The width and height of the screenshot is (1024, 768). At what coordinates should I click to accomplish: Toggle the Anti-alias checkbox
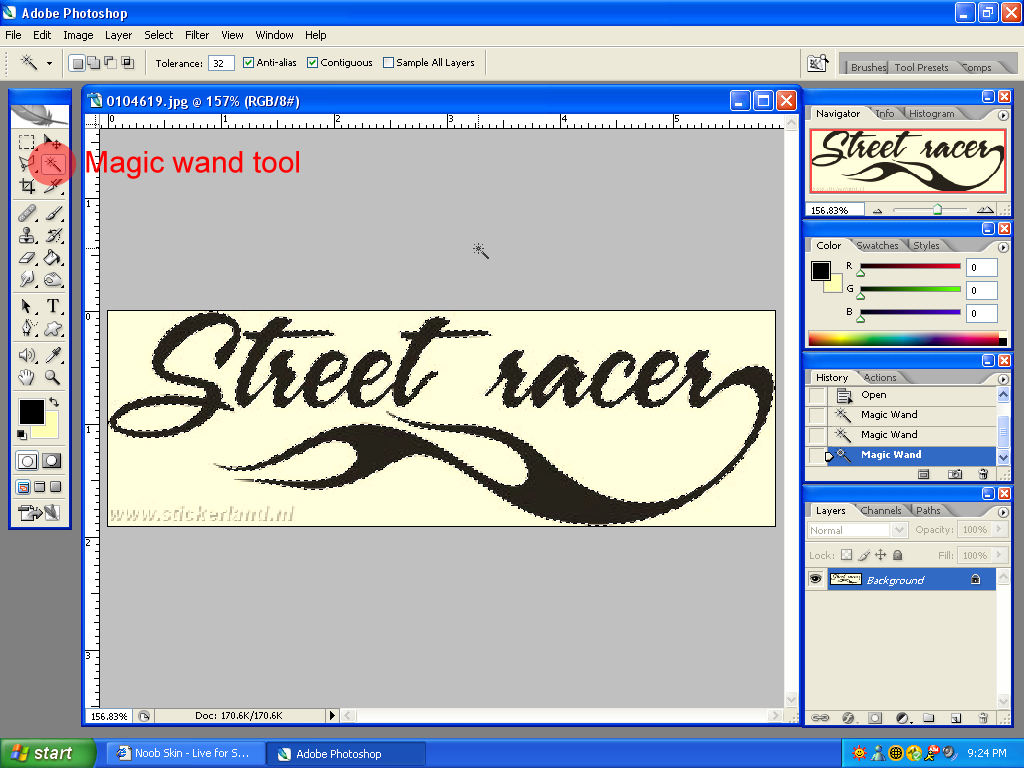248,63
